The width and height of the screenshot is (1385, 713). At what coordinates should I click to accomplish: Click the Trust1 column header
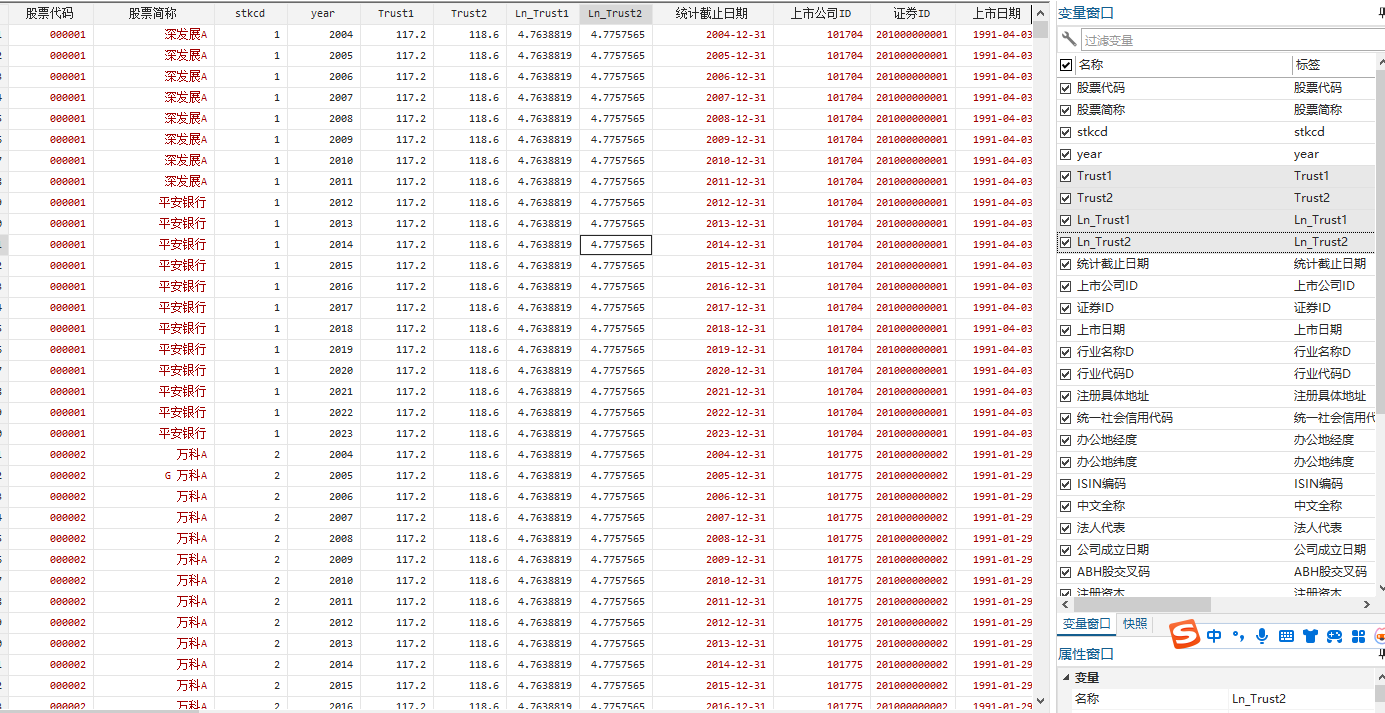396,13
